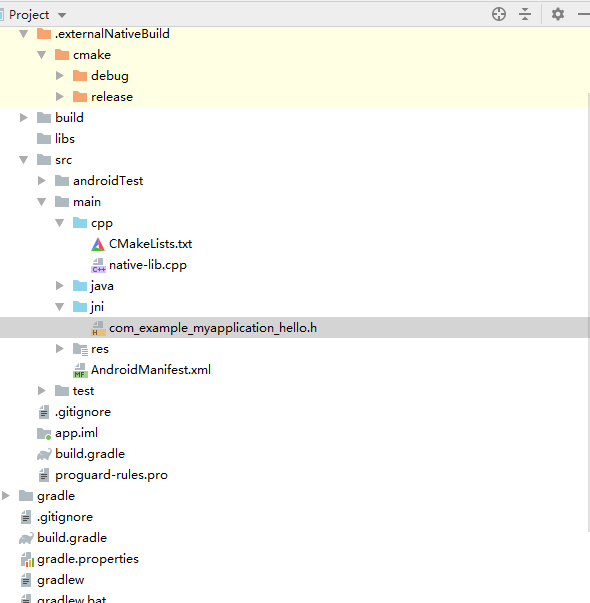The height and width of the screenshot is (603, 590).
Task: Collapse the .externalNativeBuild folder
Action: click(x=23, y=34)
